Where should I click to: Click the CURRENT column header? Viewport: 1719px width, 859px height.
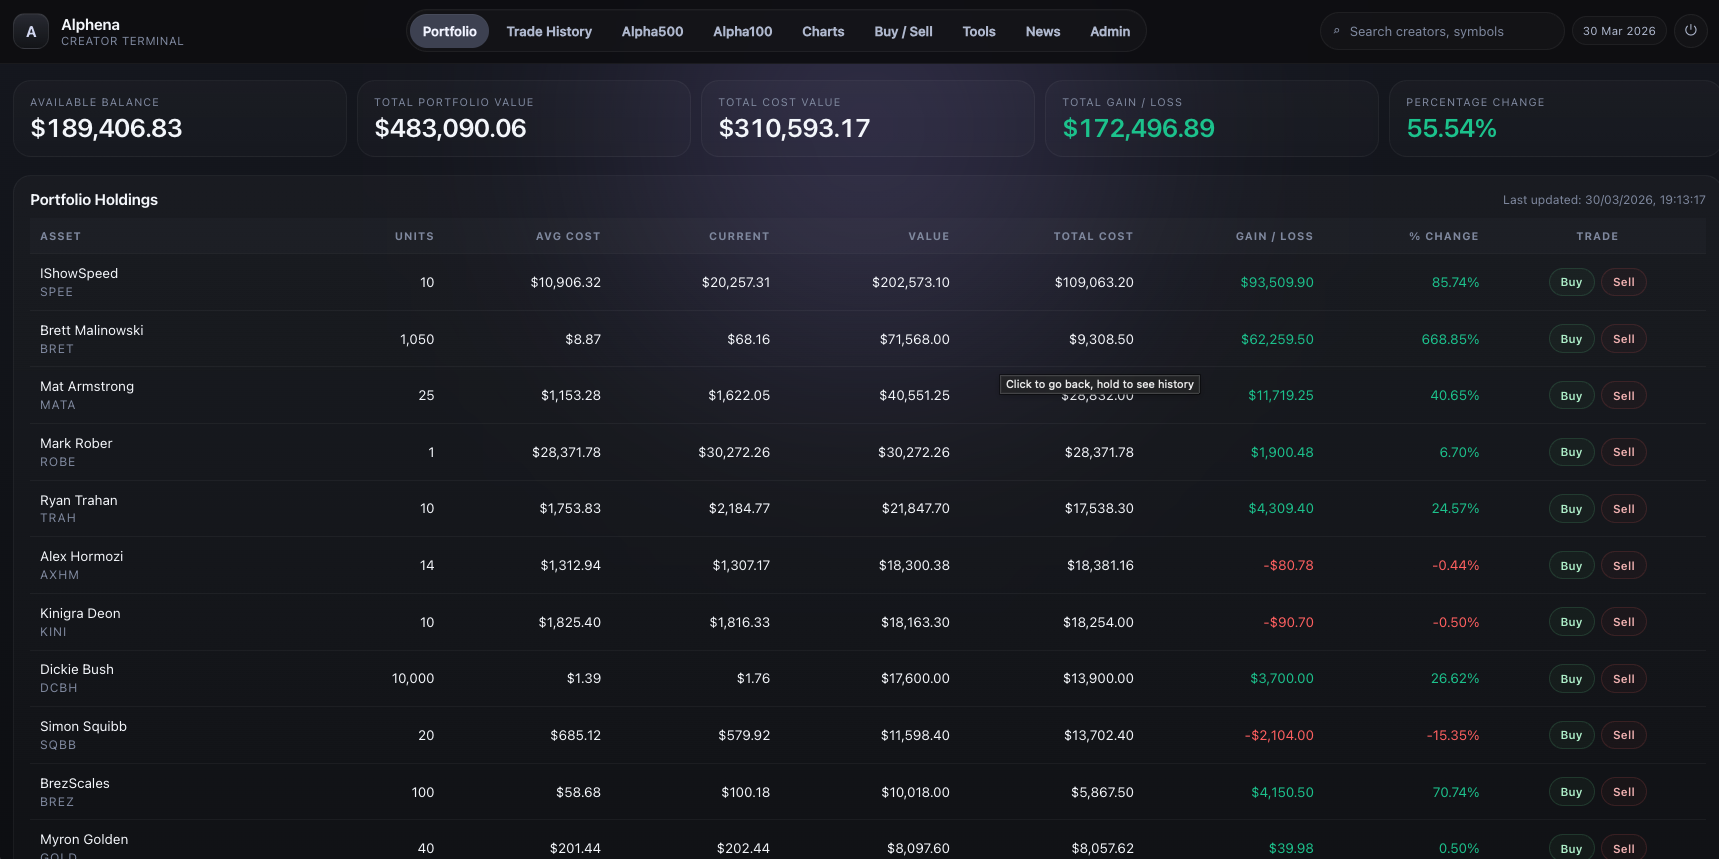[739, 237]
